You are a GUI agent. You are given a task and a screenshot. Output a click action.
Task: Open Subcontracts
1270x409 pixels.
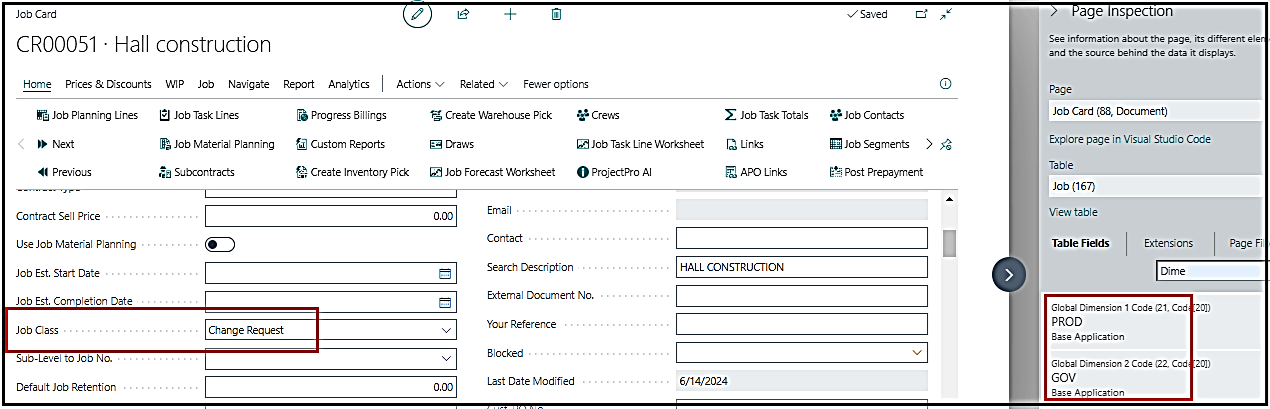coord(197,172)
